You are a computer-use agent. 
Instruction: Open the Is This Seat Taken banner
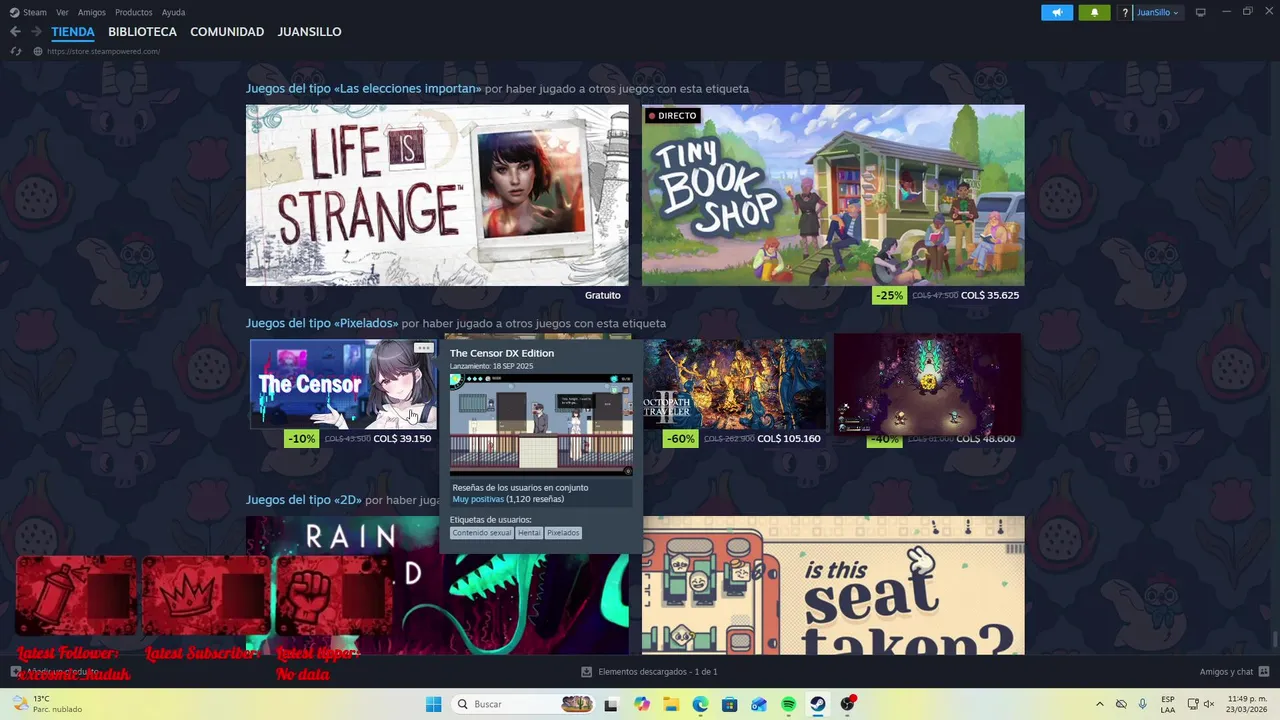(x=833, y=585)
